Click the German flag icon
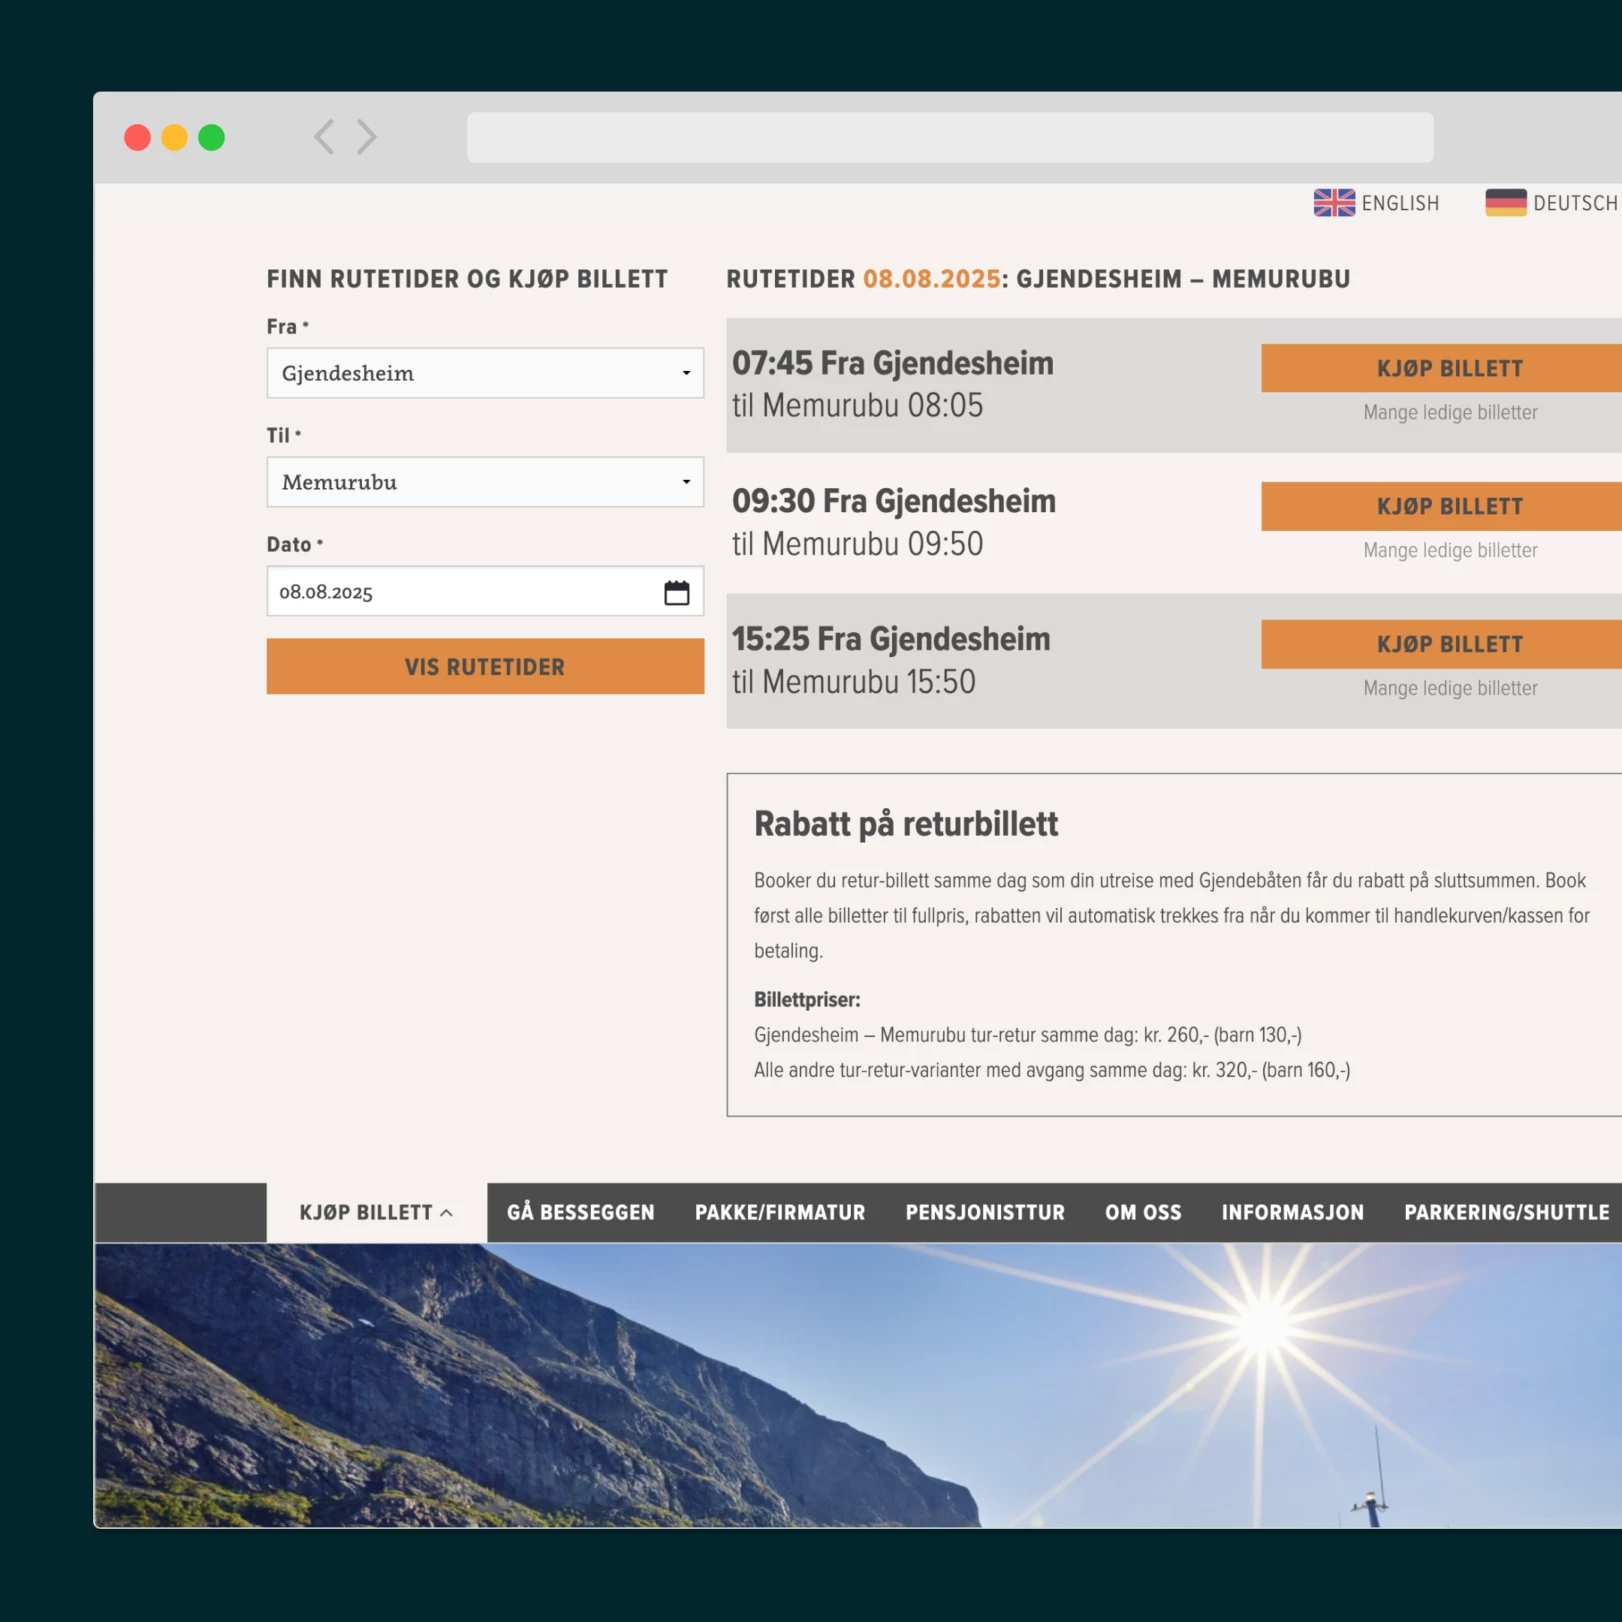 (1505, 203)
